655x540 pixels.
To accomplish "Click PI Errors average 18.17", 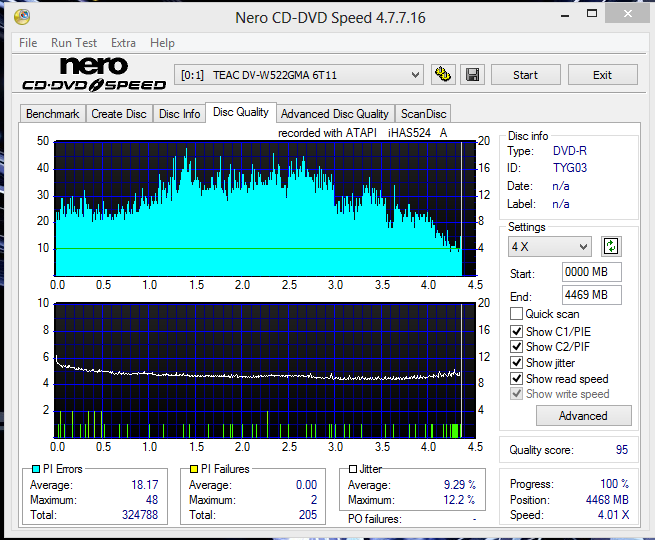I will click(145, 484).
